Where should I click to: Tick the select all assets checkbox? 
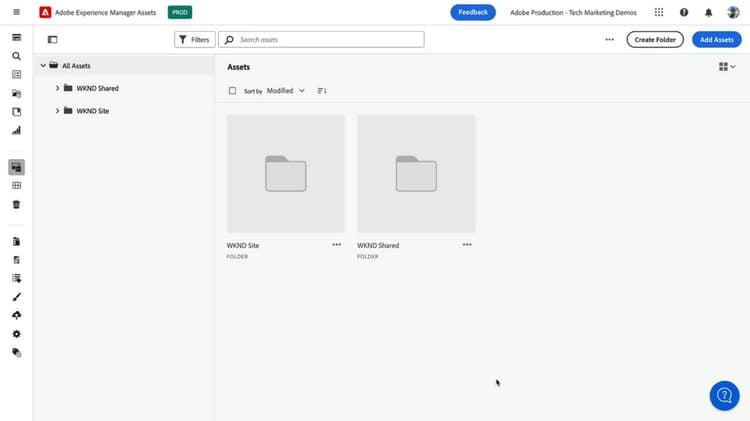[232, 91]
